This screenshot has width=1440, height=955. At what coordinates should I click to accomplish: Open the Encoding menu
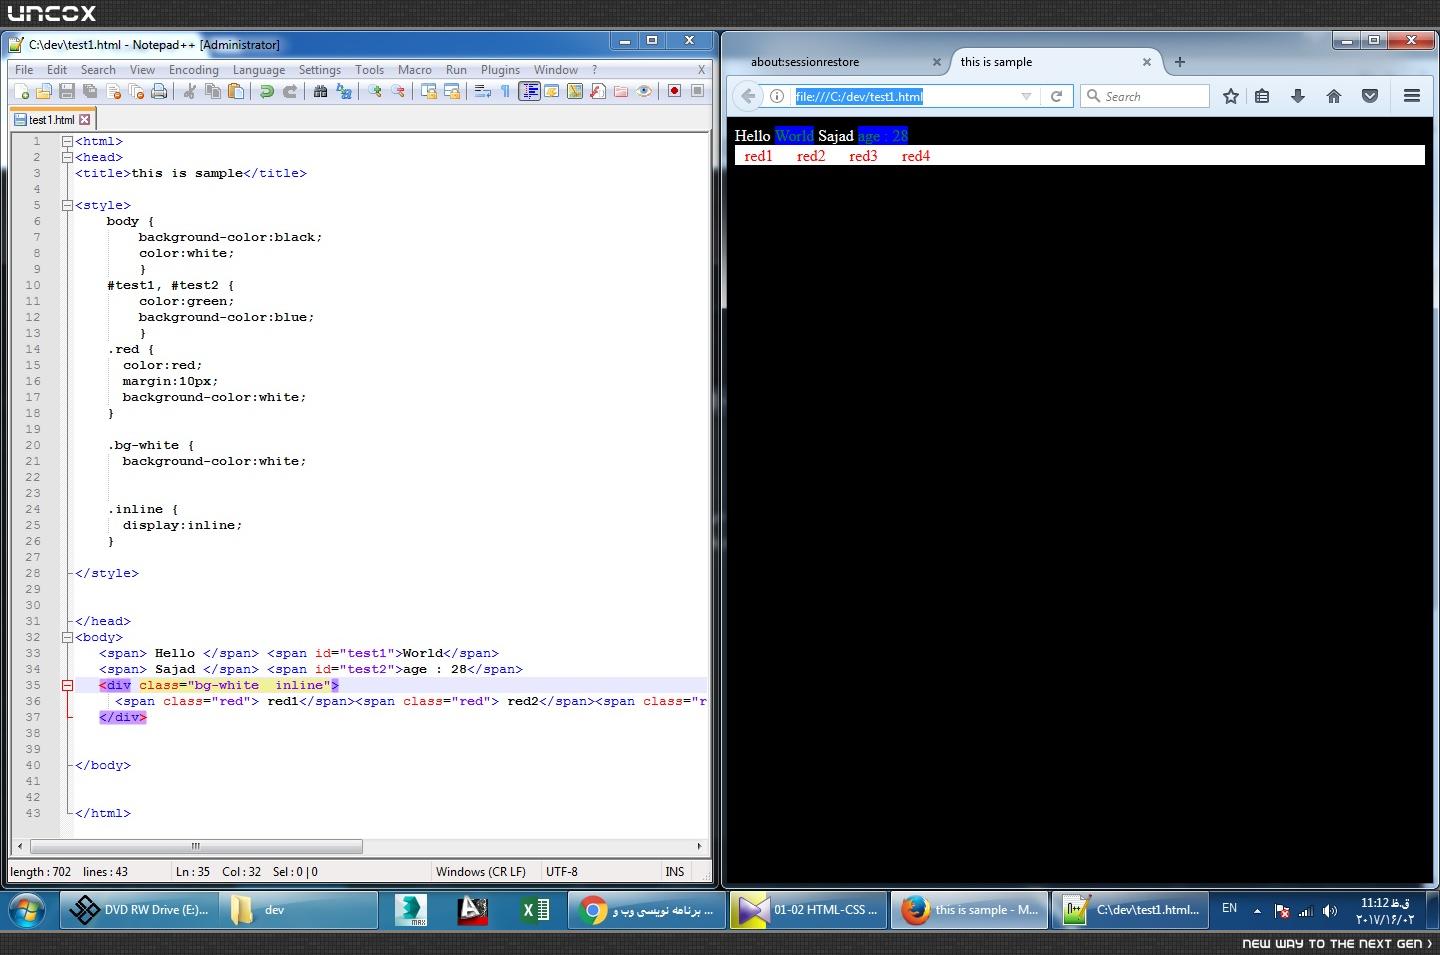click(194, 70)
